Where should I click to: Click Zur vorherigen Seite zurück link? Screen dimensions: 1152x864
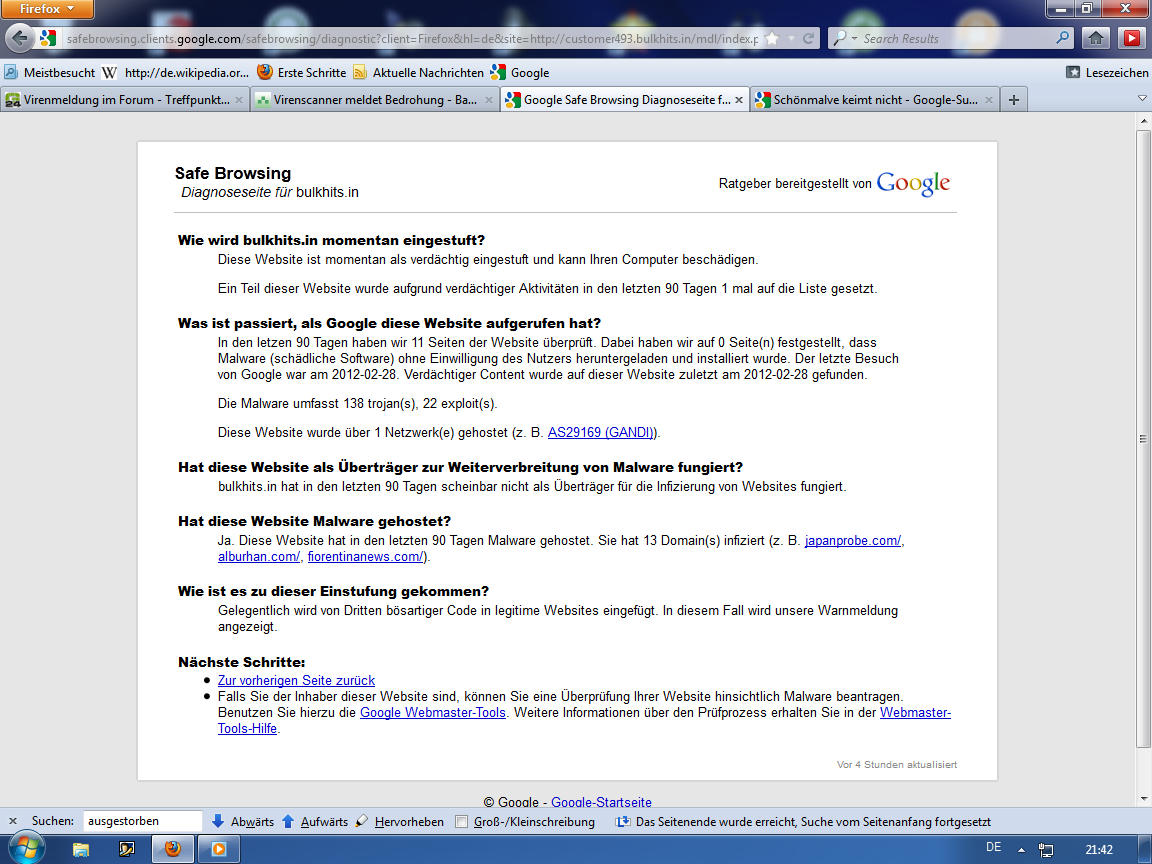pyautogui.click(x=296, y=681)
